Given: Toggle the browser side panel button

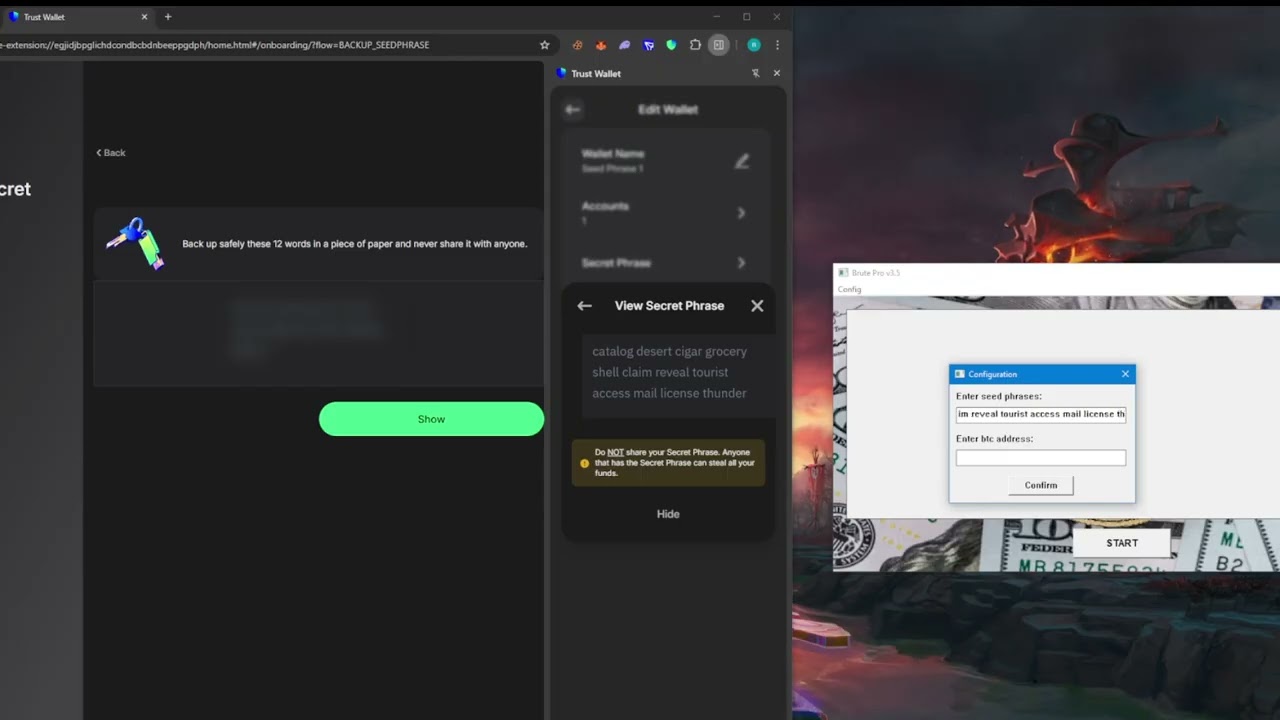Looking at the screenshot, I should 718,45.
